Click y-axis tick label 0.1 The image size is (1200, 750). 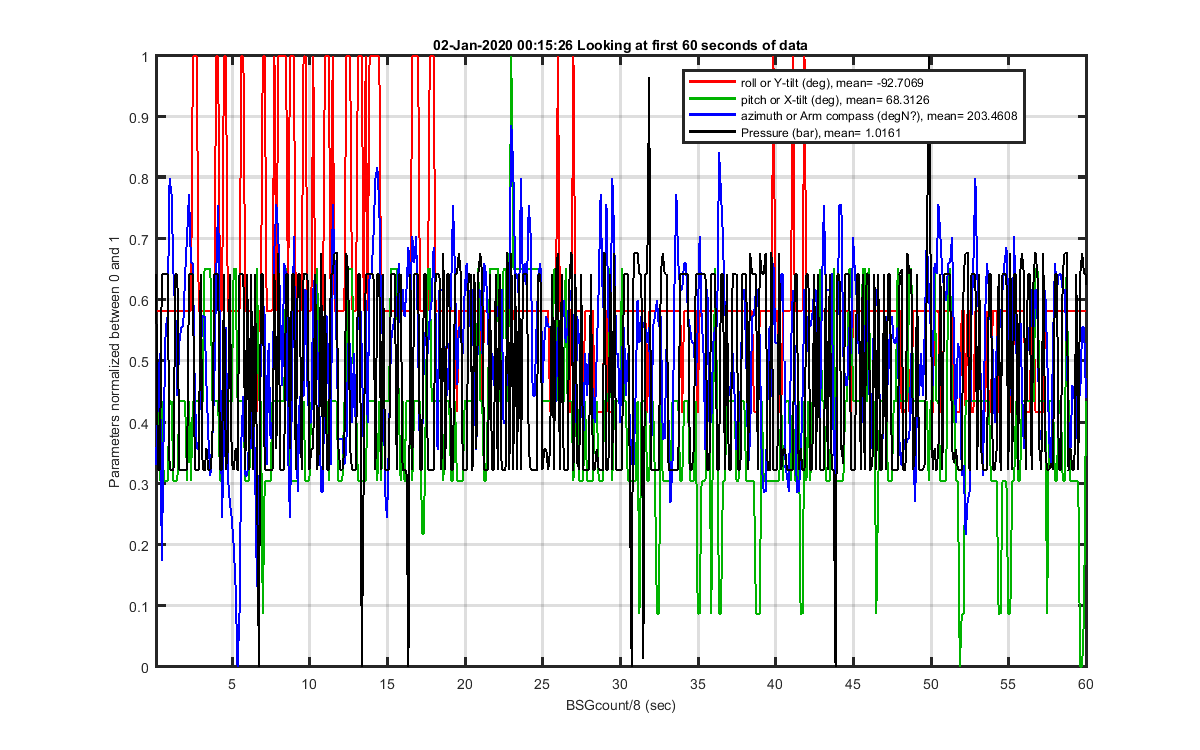tap(139, 606)
